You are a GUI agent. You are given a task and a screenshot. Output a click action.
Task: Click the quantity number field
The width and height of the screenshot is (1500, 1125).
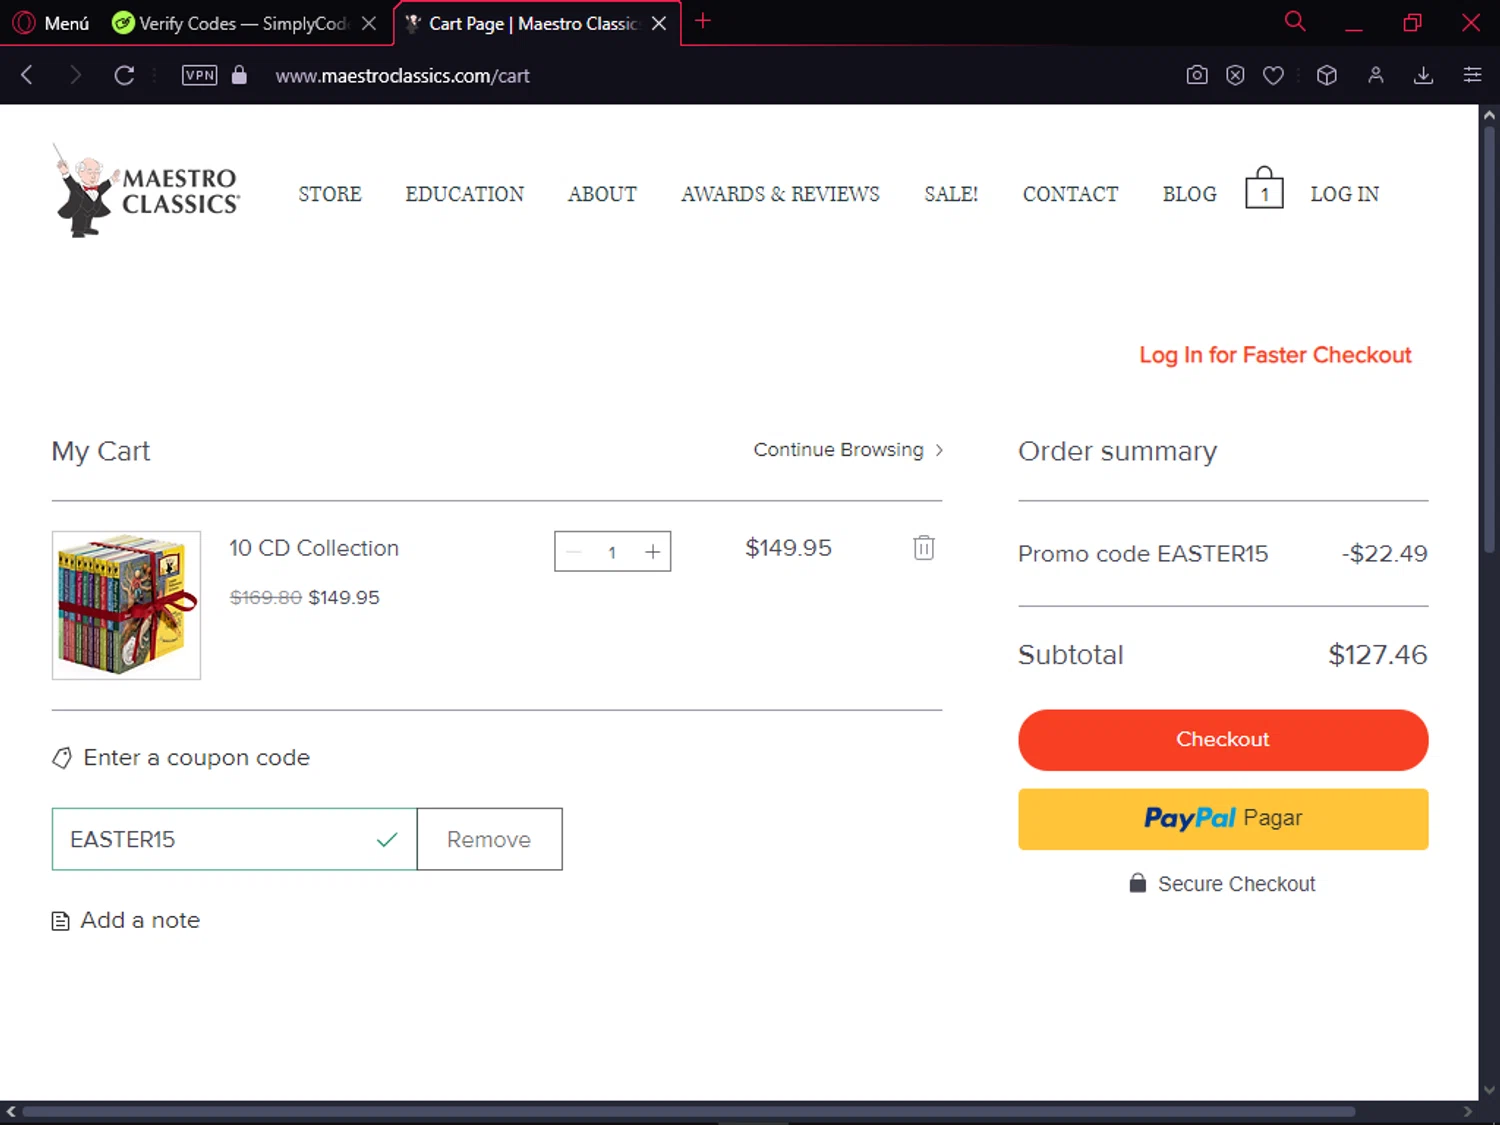pos(612,552)
